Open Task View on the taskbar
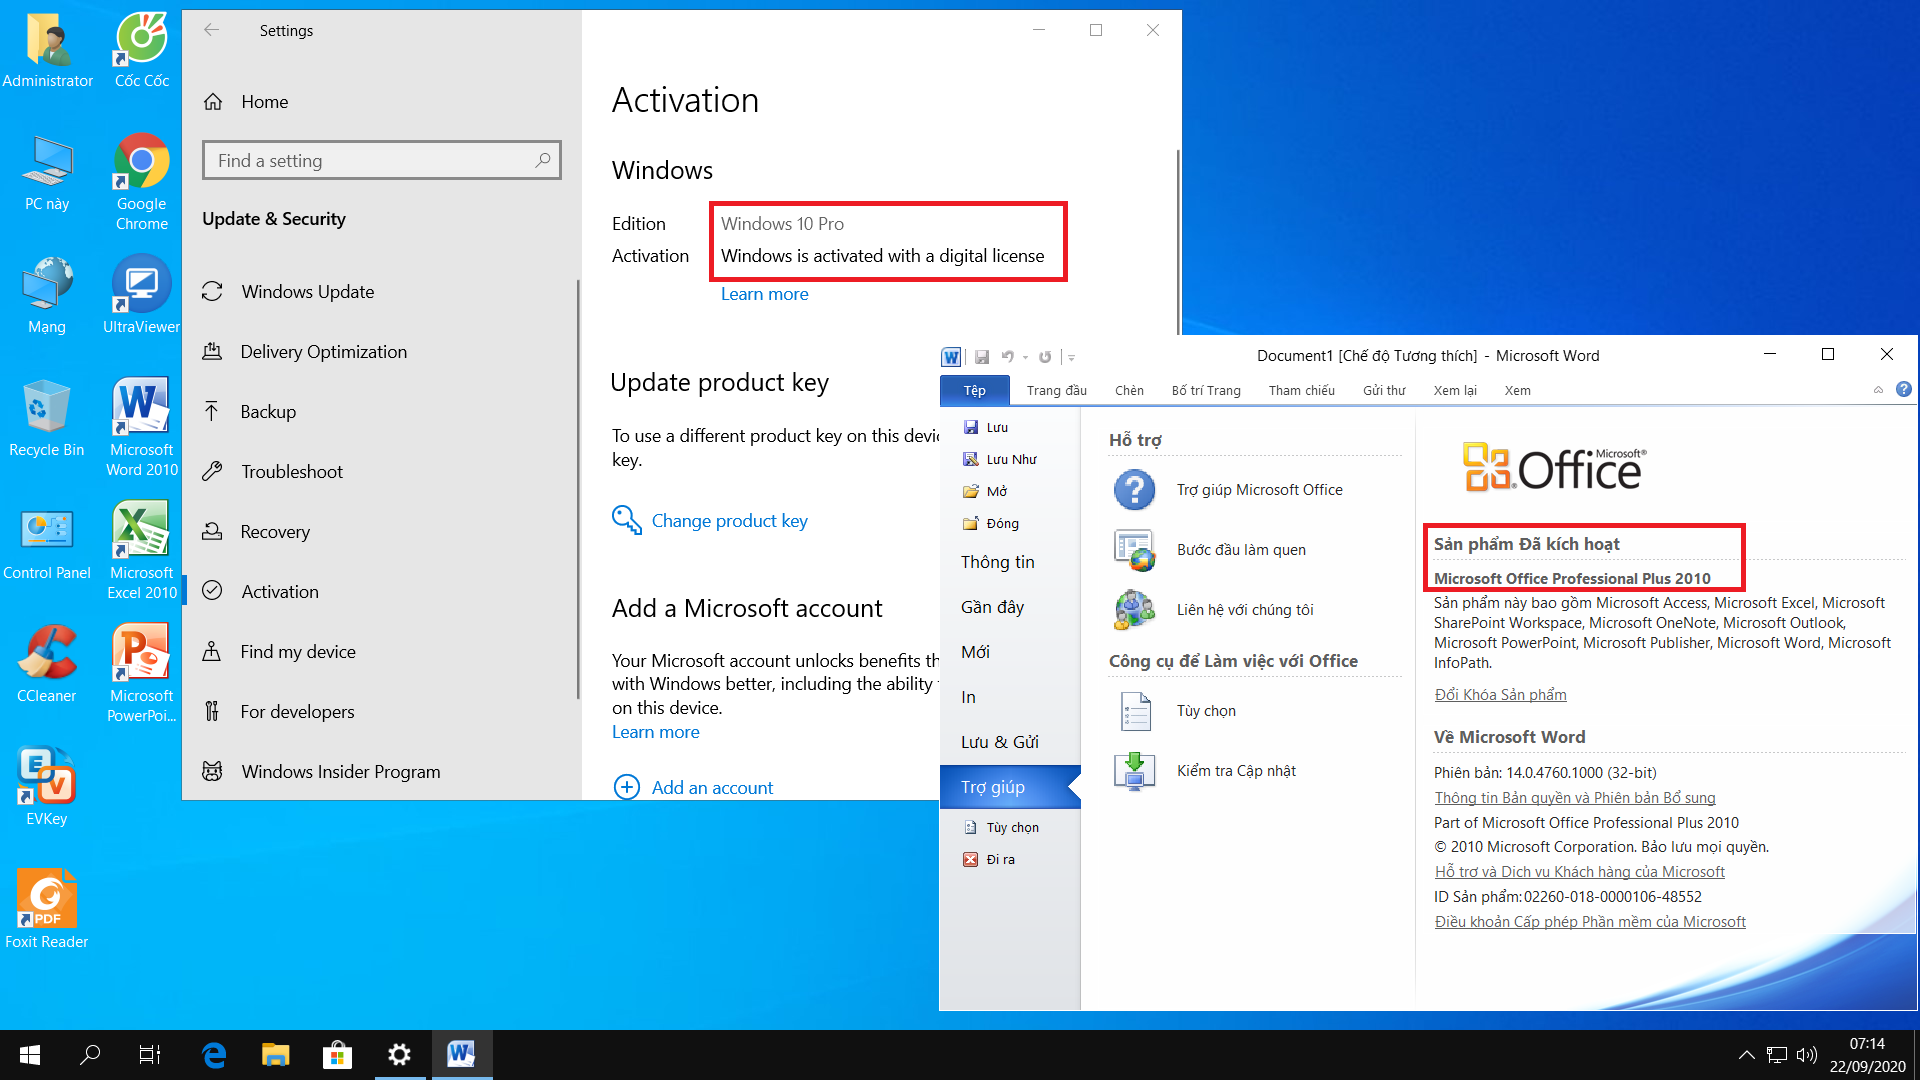This screenshot has width=1920, height=1080. click(150, 1054)
